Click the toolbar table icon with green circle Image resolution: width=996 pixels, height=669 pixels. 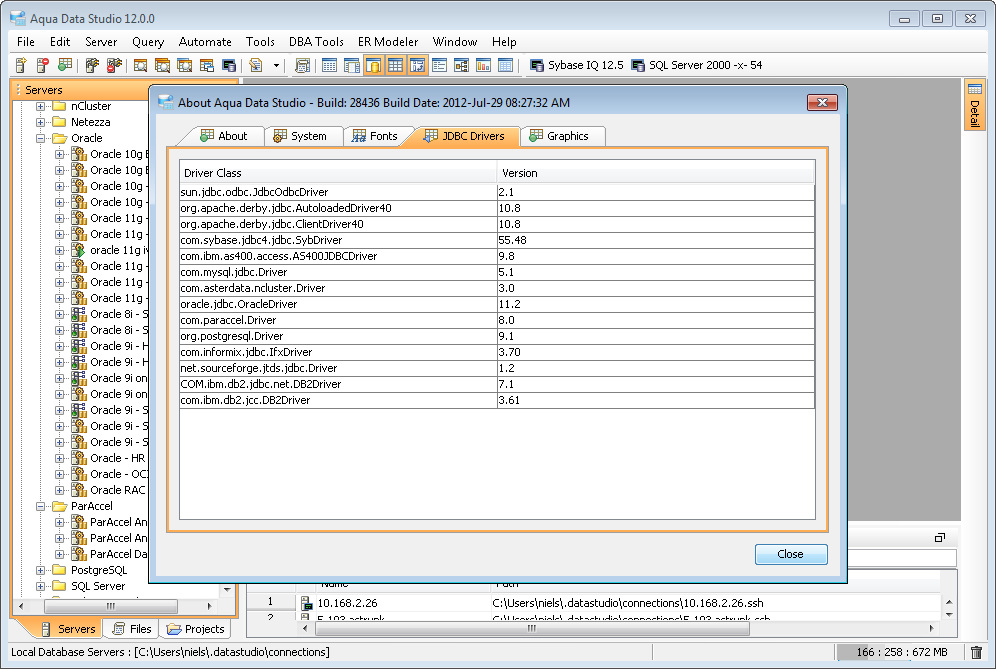click(65, 65)
